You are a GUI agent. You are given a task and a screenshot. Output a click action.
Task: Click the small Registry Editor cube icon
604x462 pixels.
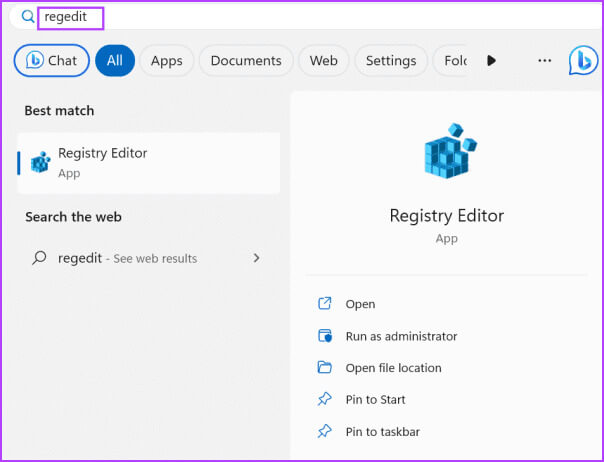tap(41, 162)
